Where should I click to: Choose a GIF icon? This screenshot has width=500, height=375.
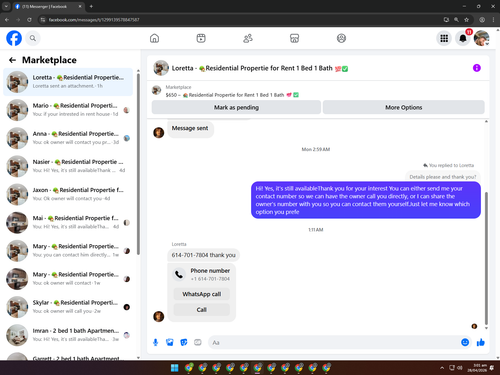coord(198,342)
